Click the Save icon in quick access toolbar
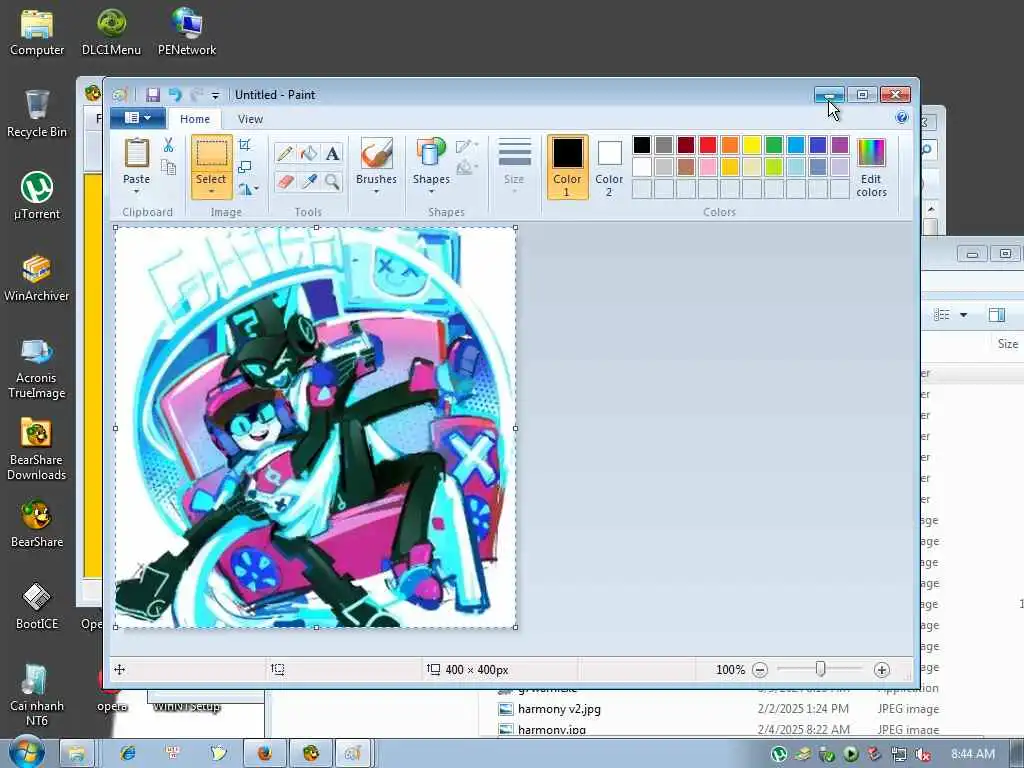The height and width of the screenshot is (768, 1024). (153, 95)
